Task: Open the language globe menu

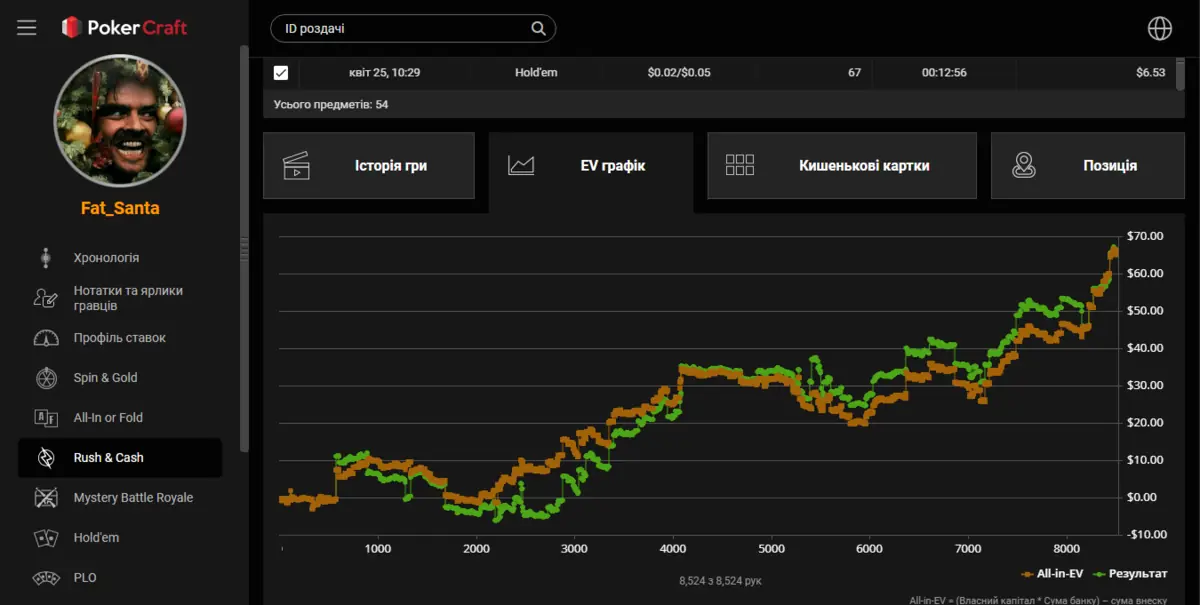Action: pyautogui.click(x=1159, y=29)
